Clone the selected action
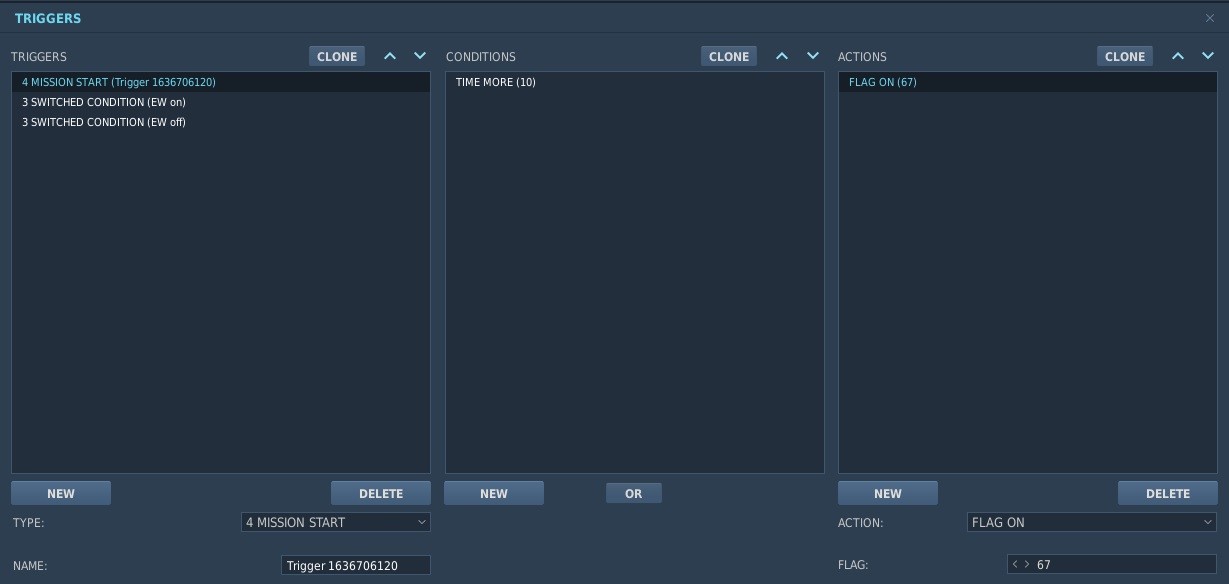 tap(1125, 56)
